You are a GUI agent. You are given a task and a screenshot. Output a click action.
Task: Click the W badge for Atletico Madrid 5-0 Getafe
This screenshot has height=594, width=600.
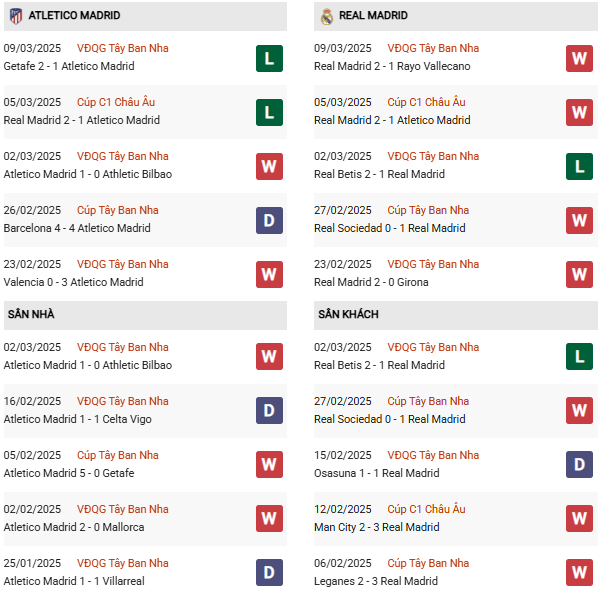pyautogui.click(x=269, y=465)
